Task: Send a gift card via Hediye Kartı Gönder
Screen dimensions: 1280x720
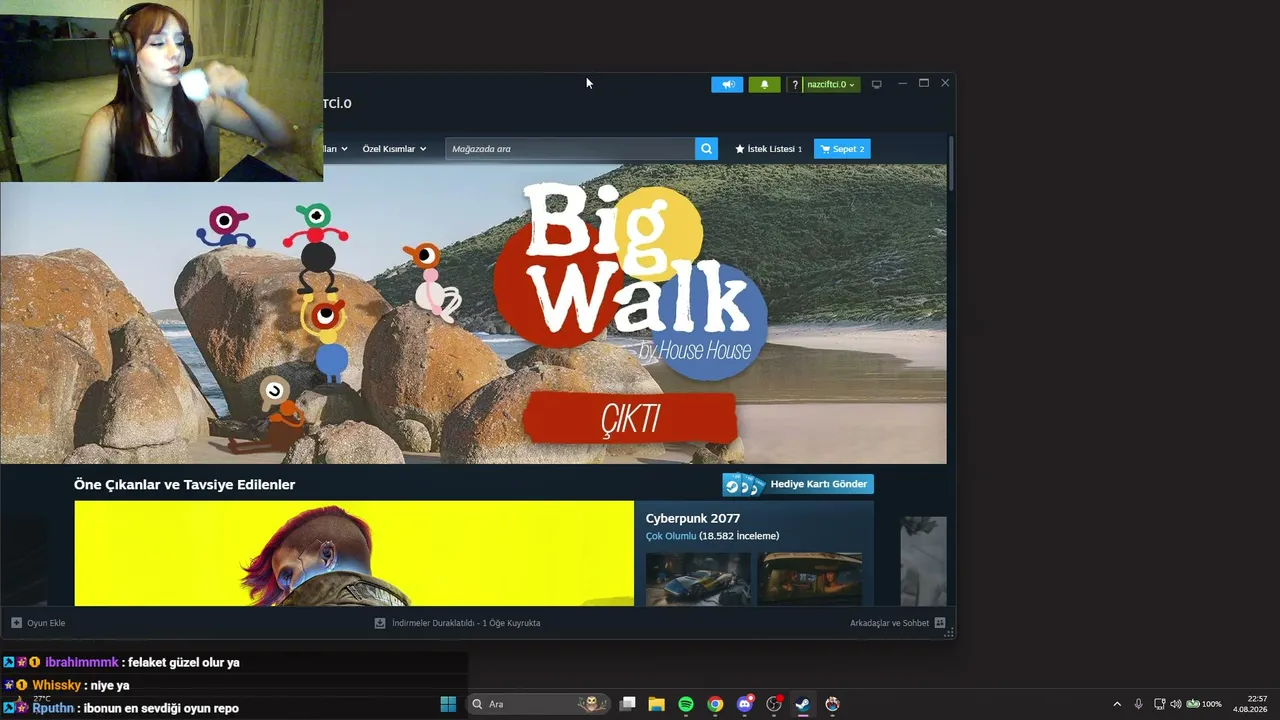Action: [x=798, y=484]
